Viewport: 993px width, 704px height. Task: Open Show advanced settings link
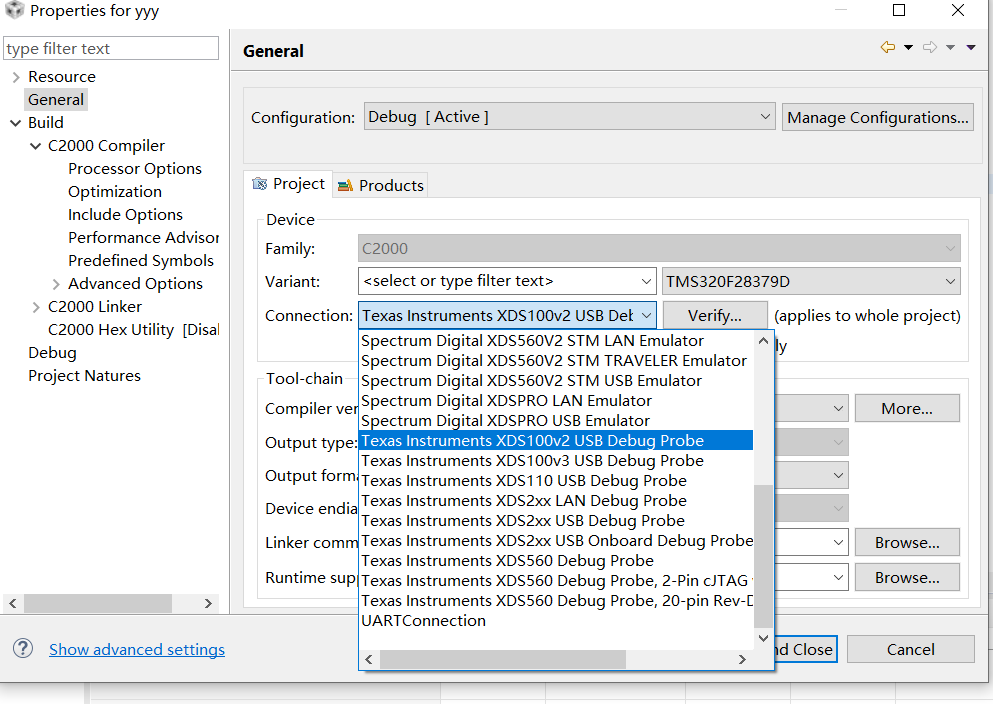point(137,649)
